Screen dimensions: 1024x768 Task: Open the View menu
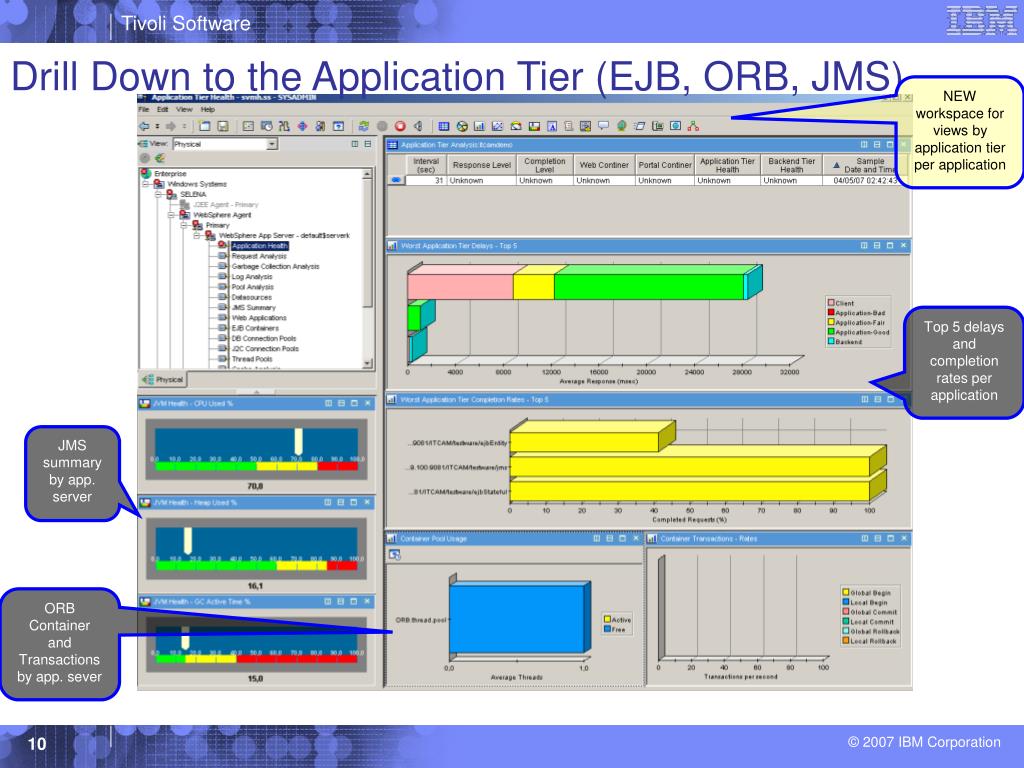click(184, 109)
